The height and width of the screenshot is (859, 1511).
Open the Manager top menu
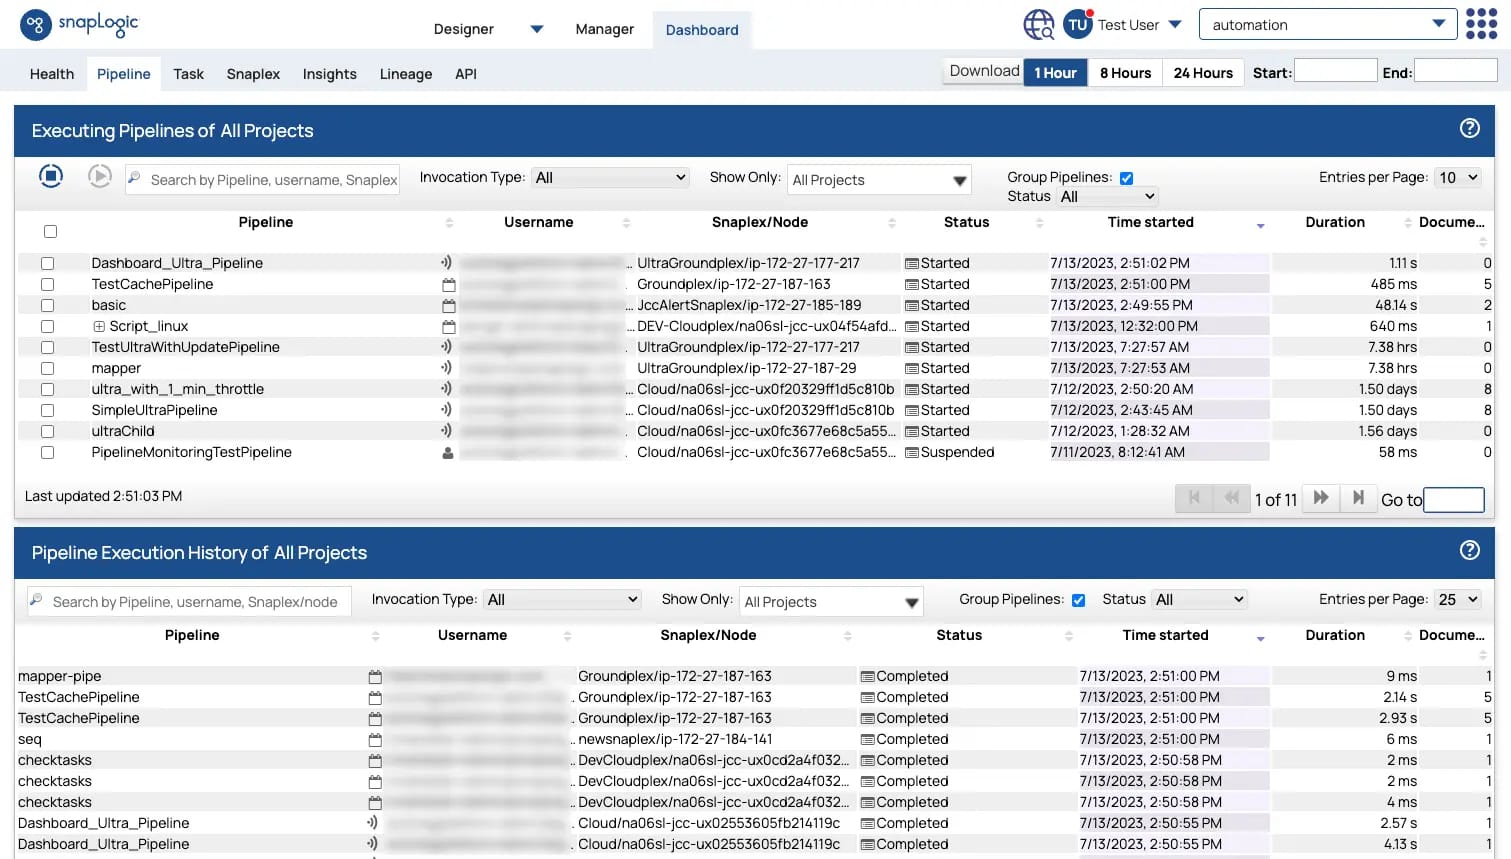tap(604, 29)
